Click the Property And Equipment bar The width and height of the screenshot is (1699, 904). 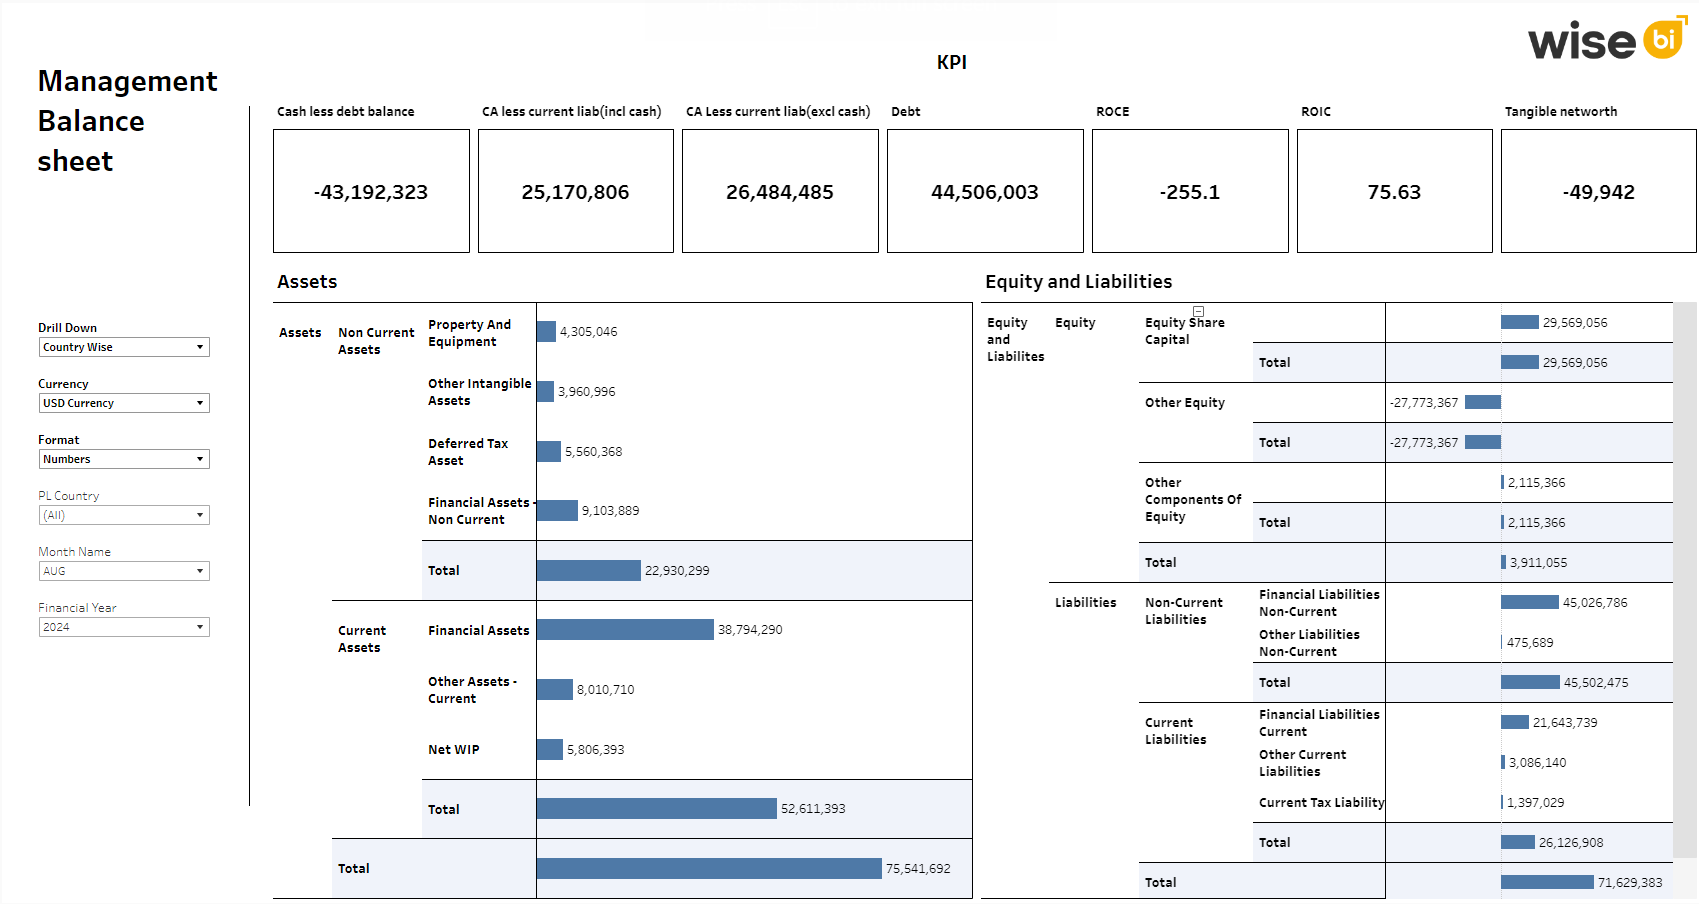[x=545, y=331]
